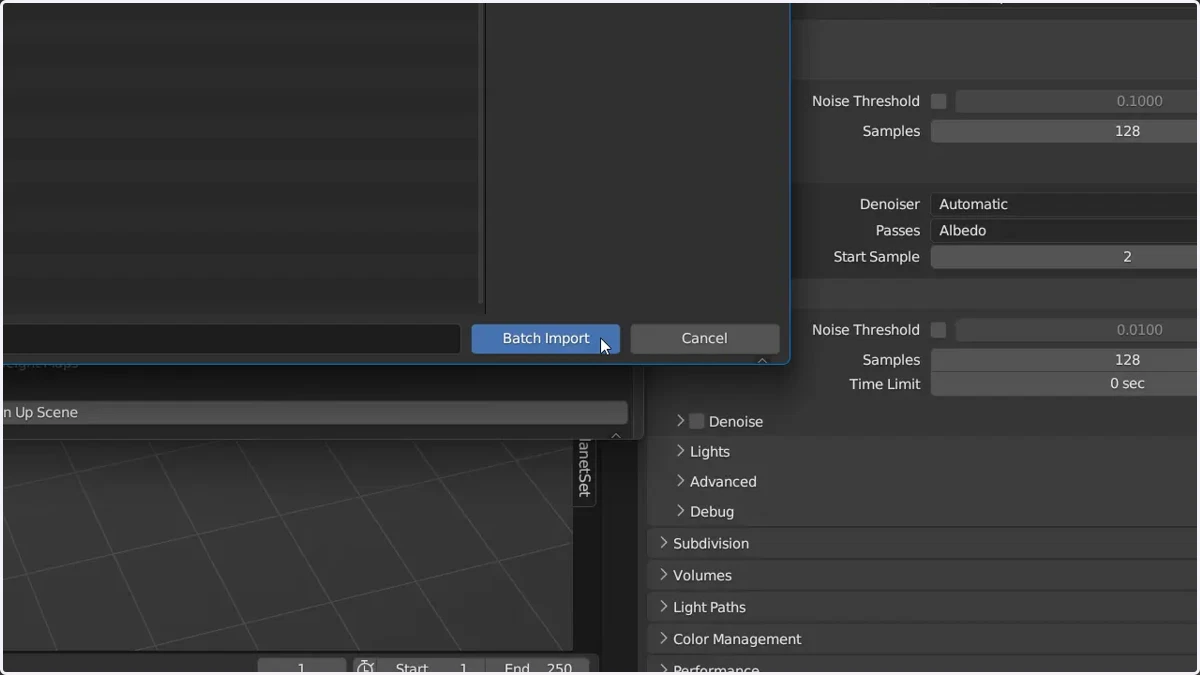1200x675 pixels.
Task: Expand the Denoise subpanel arrow
Action: pyautogui.click(x=680, y=421)
